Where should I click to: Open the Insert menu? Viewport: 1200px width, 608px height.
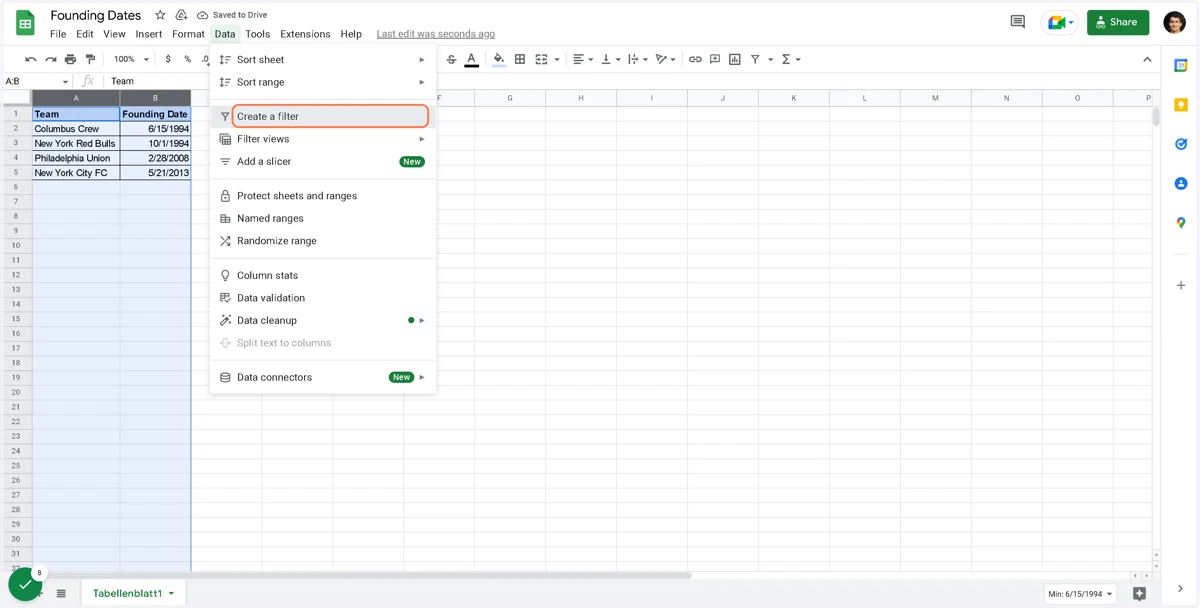click(x=149, y=34)
